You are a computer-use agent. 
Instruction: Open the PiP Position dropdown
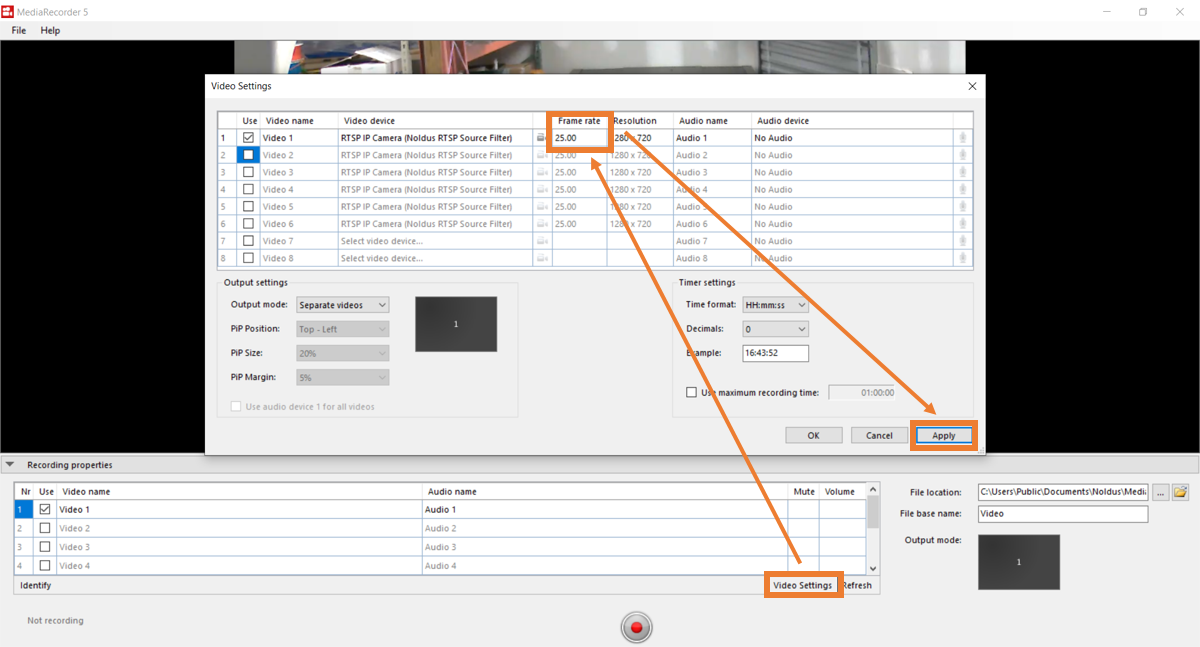pyautogui.click(x=342, y=329)
